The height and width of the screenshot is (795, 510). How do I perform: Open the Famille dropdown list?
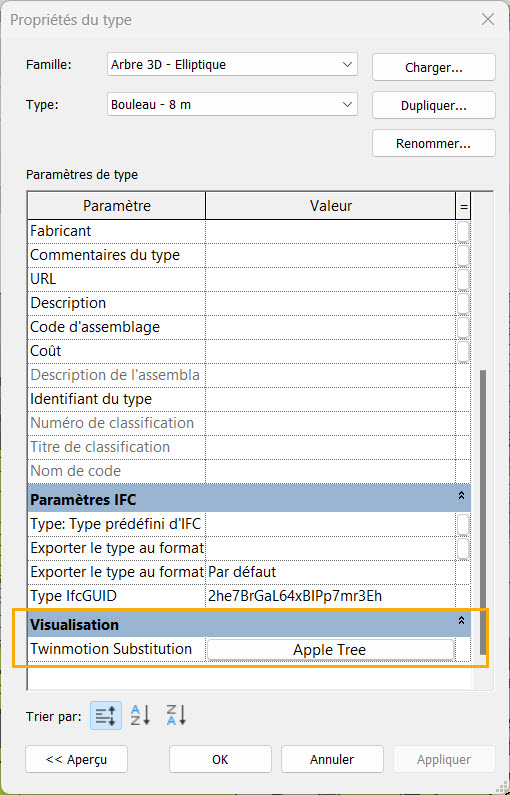(232, 64)
